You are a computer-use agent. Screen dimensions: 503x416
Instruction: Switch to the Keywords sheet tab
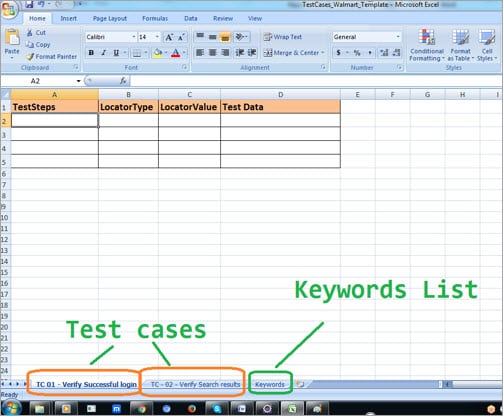[270, 384]
